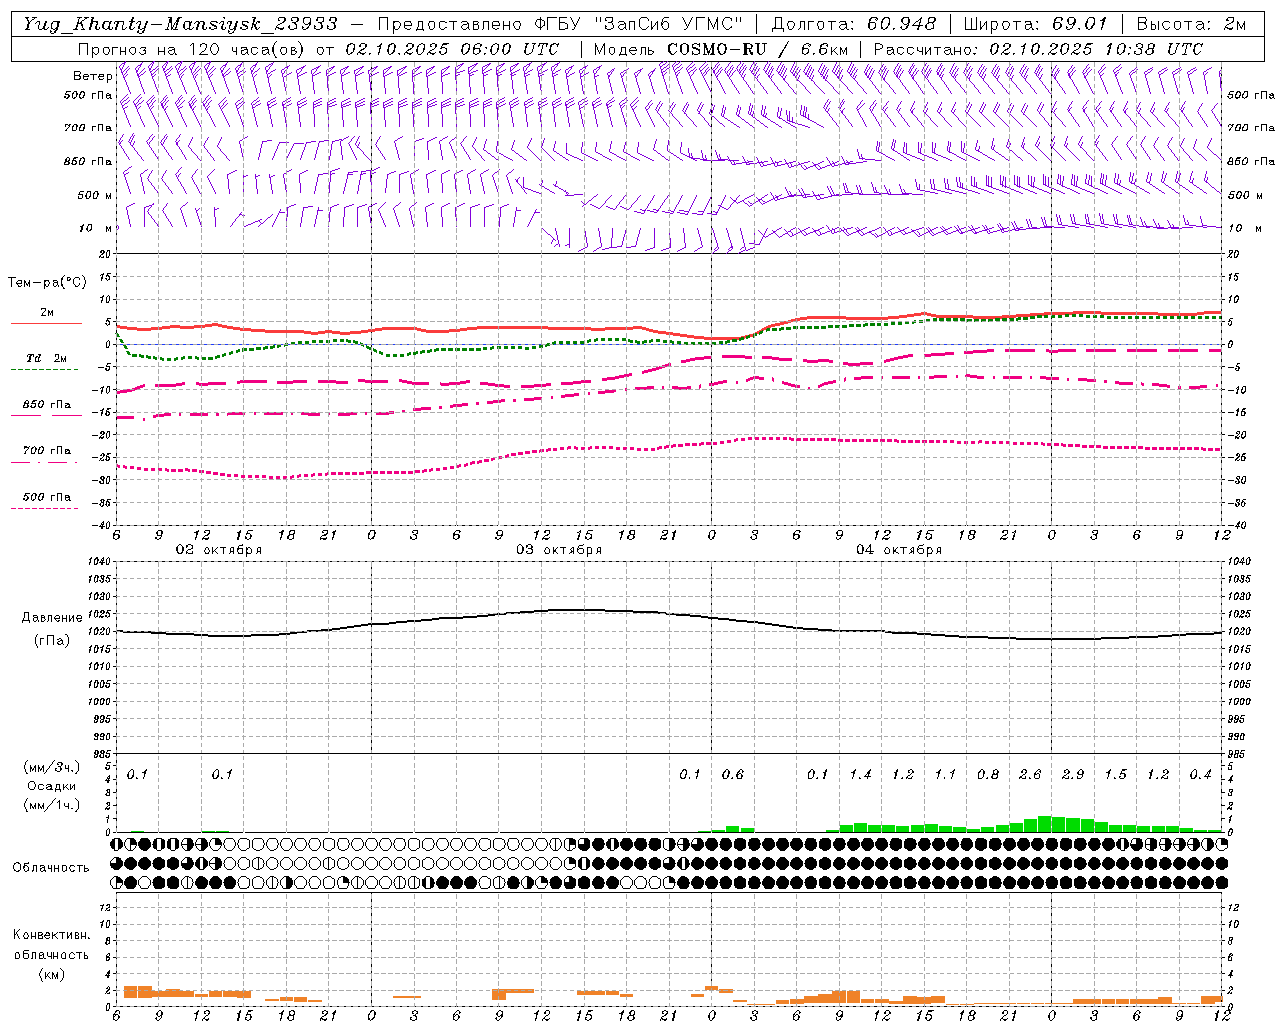This screenshot has height=1024, width=1280.
Task: Click the station title Yug_Khanty-Mansiysk_23933
Action: (180, 24)
